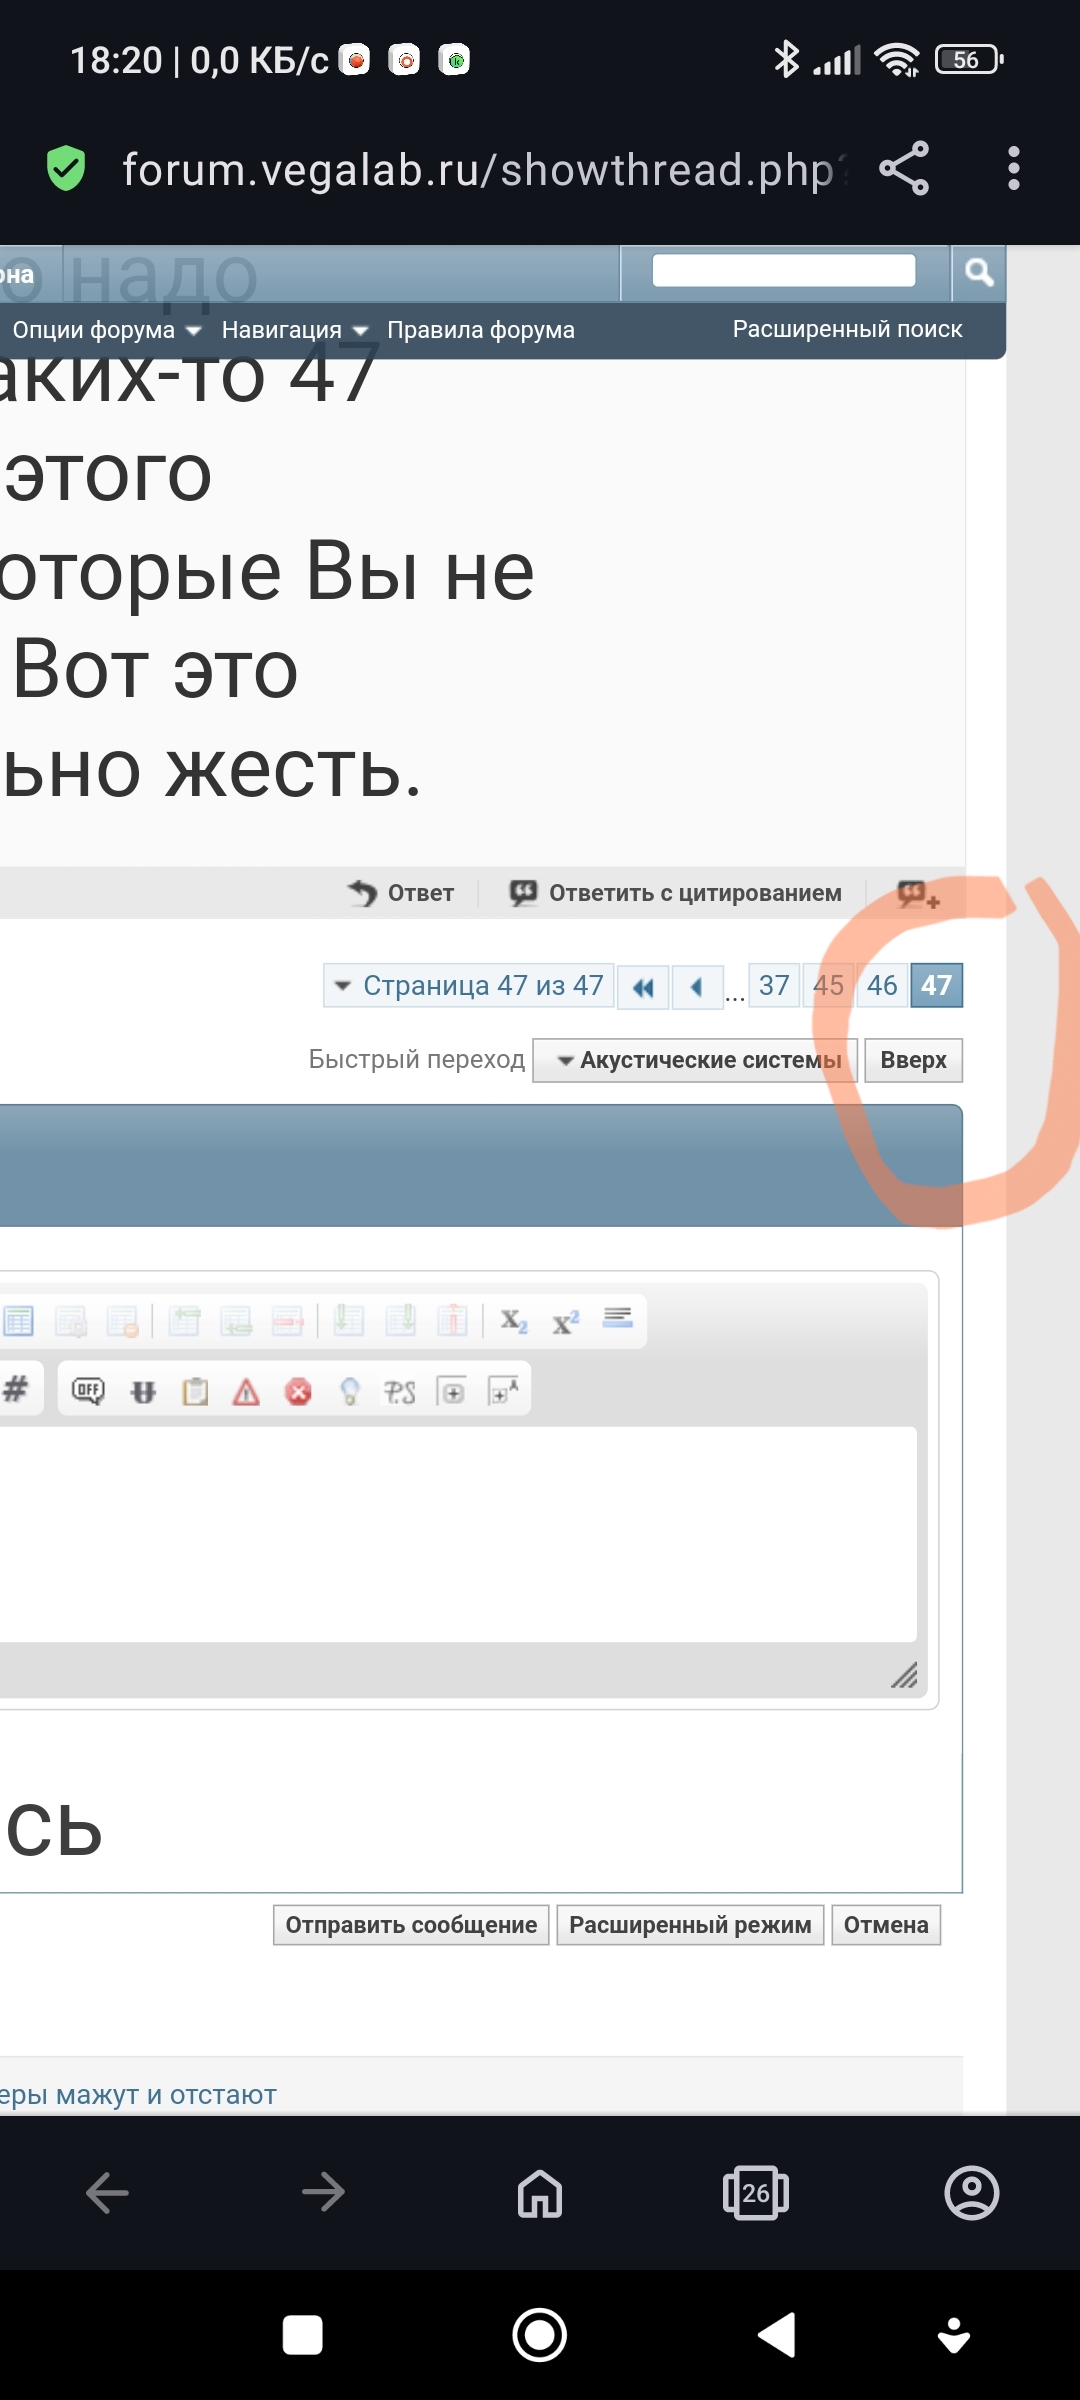Click the clipboard paste icon
The width and height of the screenshot is (1080, 2400).
coord(195,1391)
